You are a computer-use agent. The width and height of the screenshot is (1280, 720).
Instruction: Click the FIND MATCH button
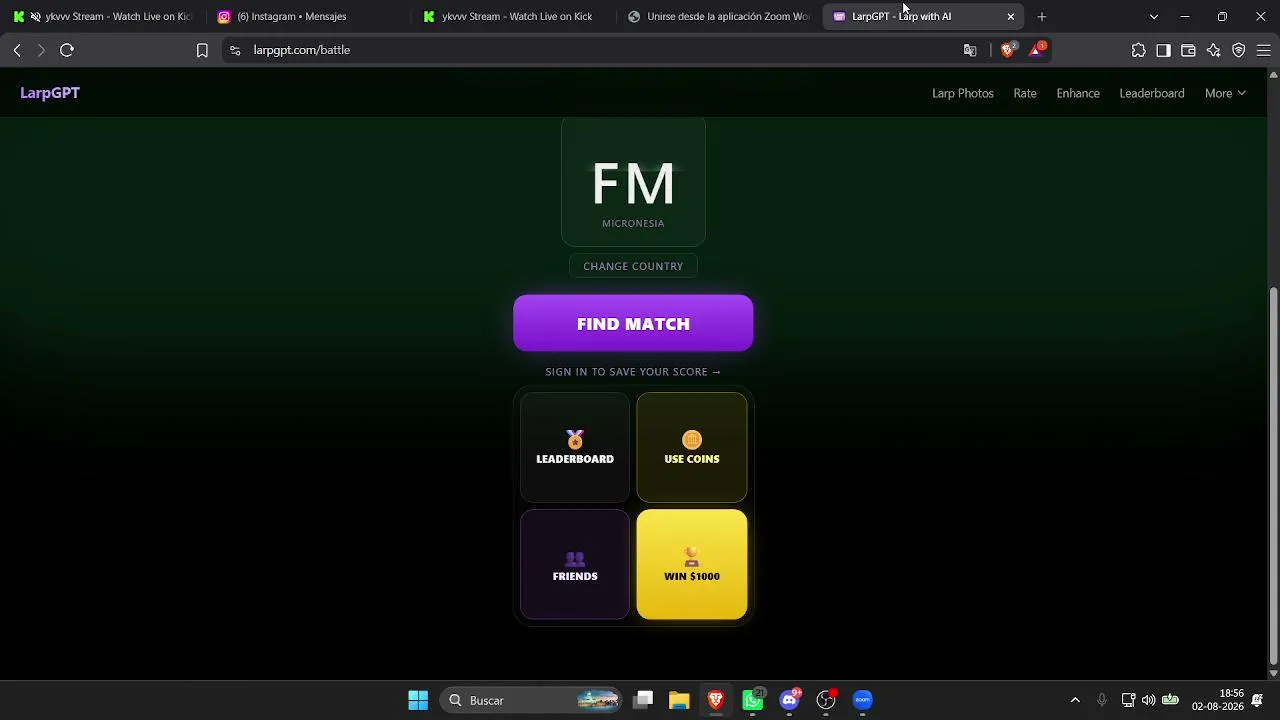[633, 323]
